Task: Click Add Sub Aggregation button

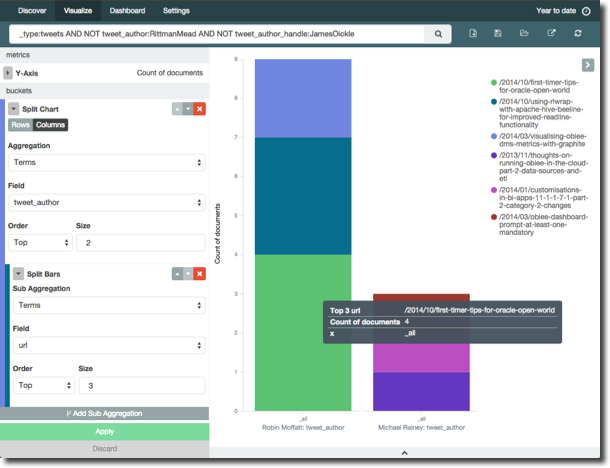Action: tap(104, 413)
